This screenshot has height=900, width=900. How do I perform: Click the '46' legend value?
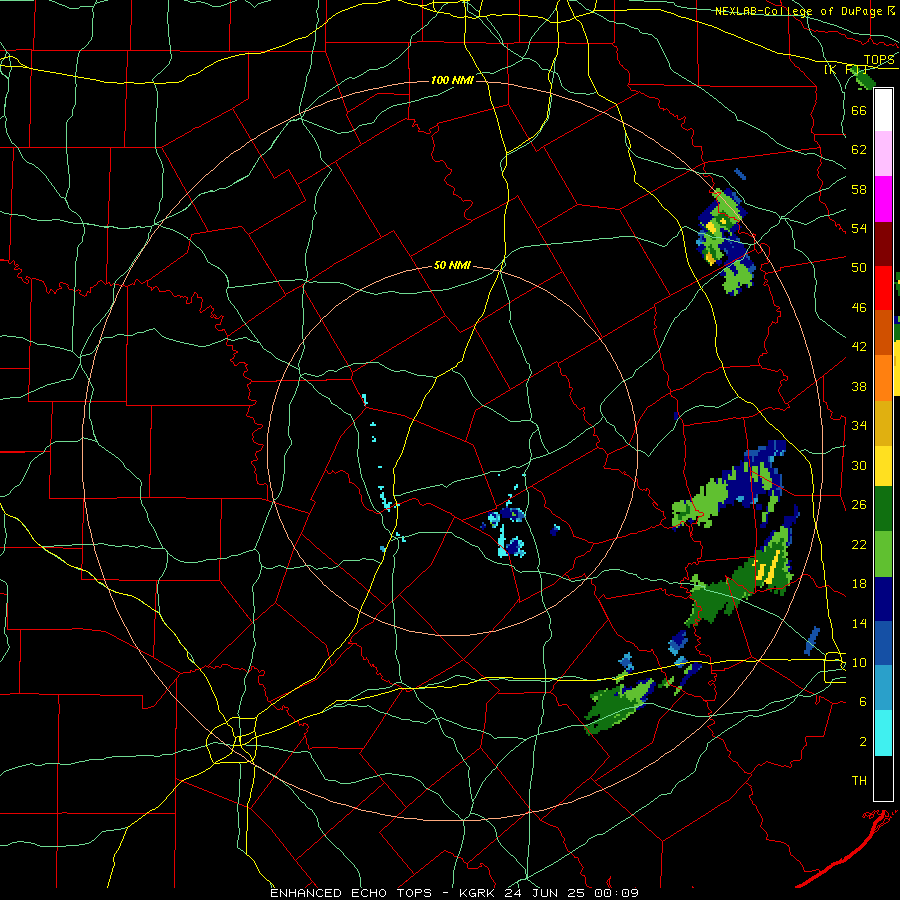coord(859,308)
